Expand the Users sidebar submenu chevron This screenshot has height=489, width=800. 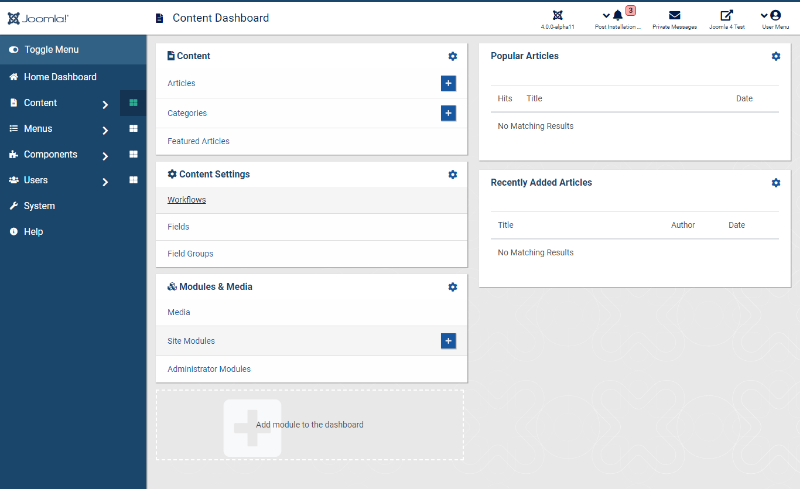point(105,181)
